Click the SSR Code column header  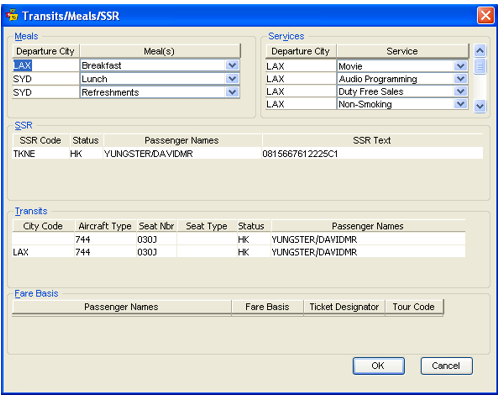(x=41, y=140)
